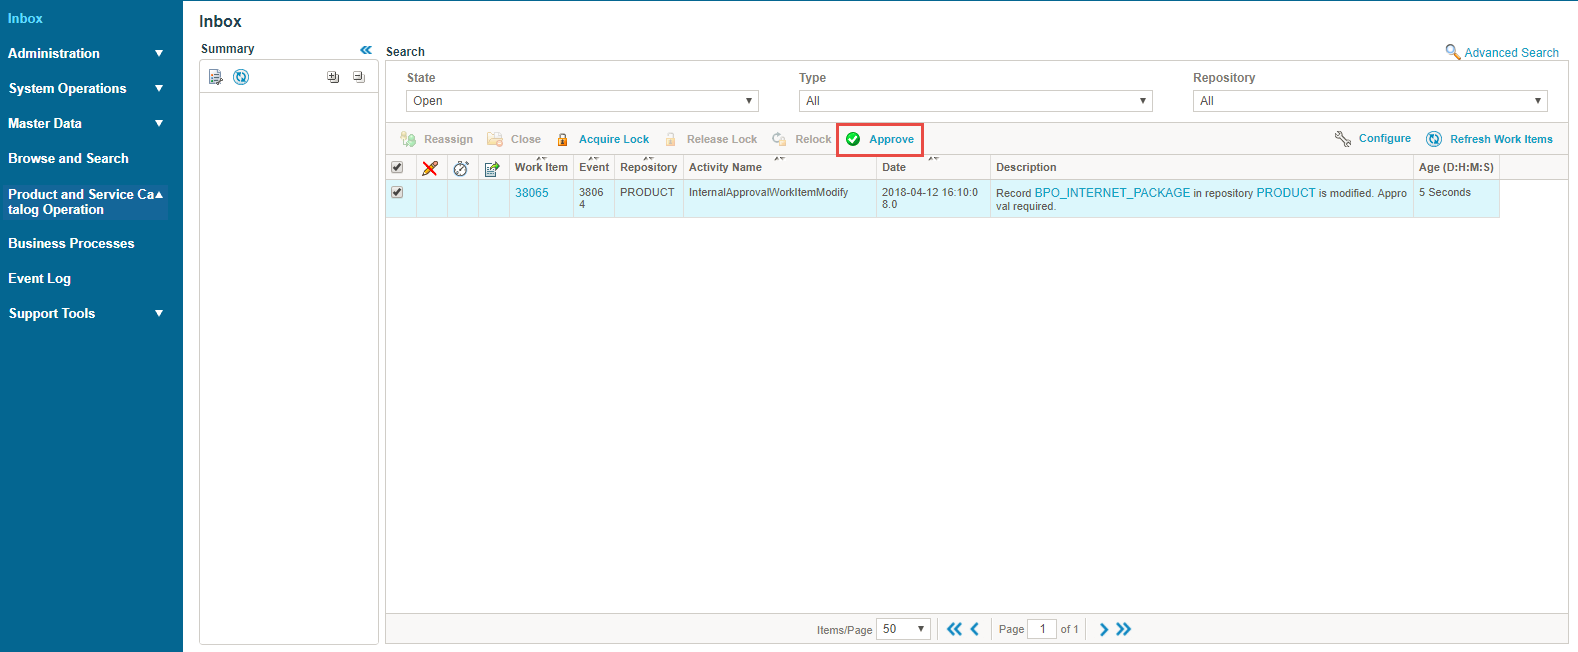Open Product and Service Catalog Operation
The height and width of the screenshot is (652, 1578).
coord(81,202)
